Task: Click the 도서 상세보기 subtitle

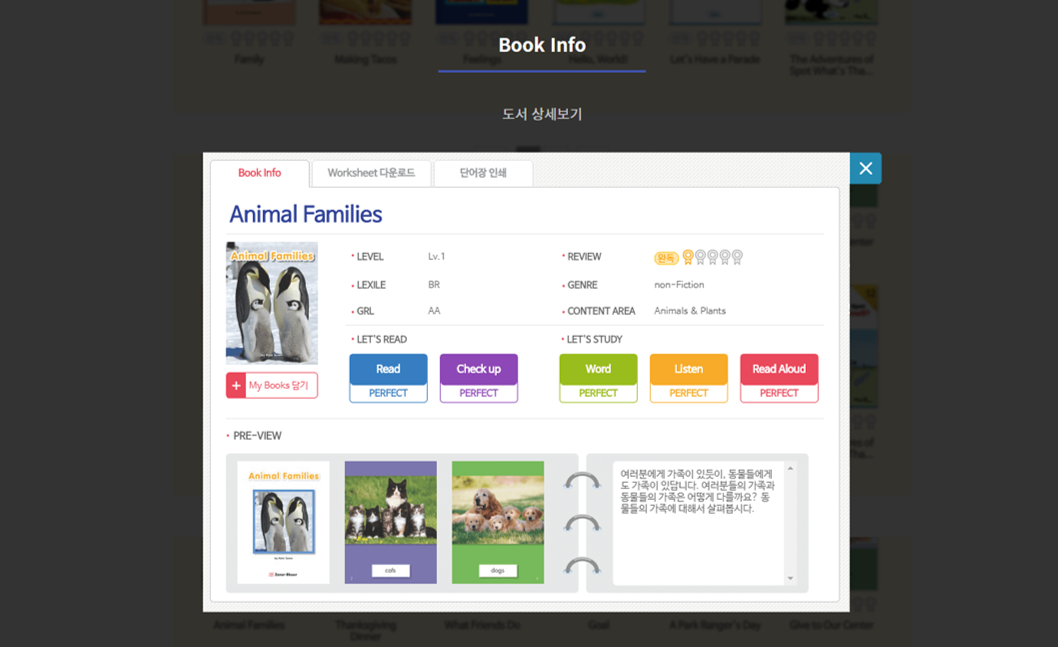Action: pos(542,114)
